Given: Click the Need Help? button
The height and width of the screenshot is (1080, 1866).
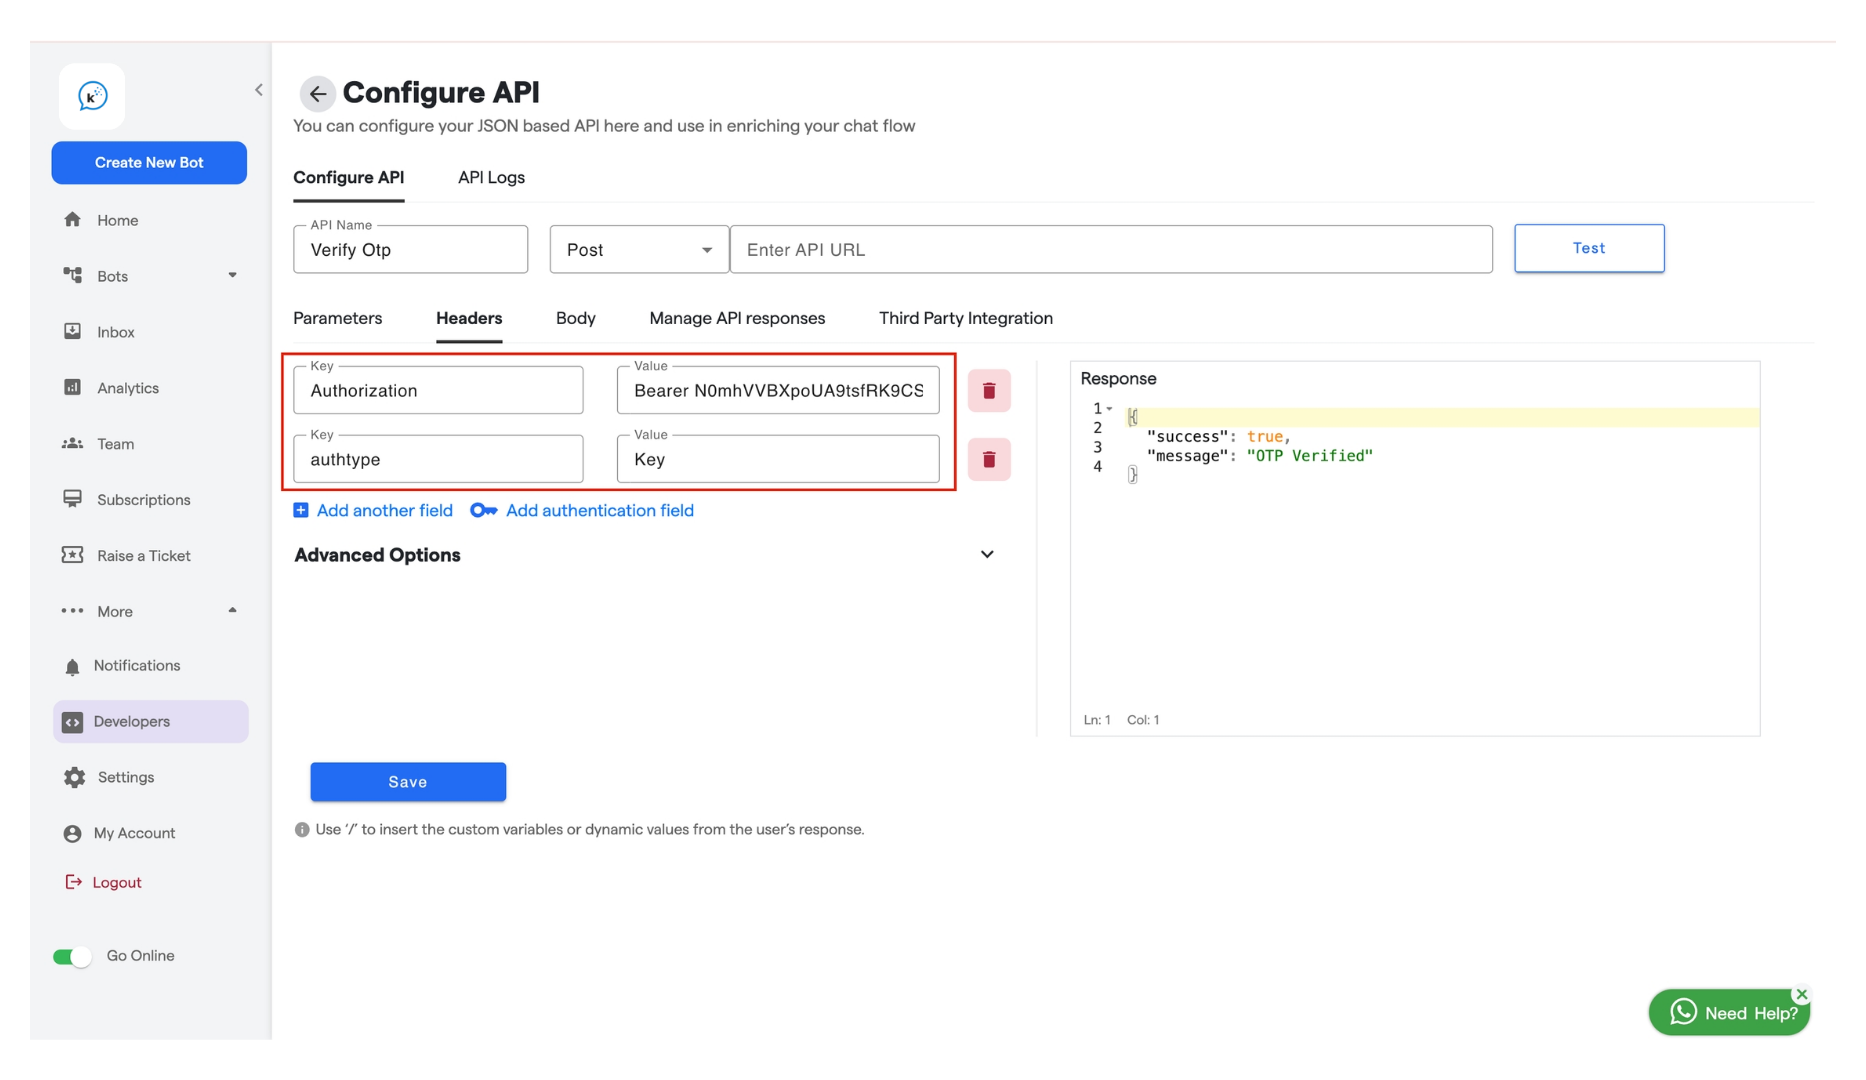Looking at the screenshot, I should pos(1729,1012).
